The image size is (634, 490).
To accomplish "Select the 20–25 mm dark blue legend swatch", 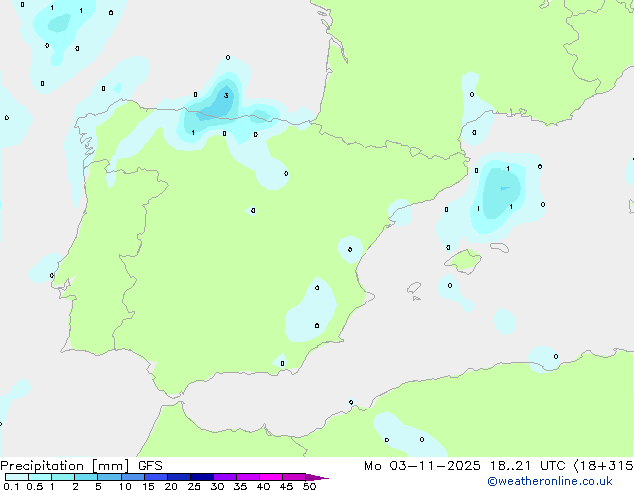I will tap(179, 477).
